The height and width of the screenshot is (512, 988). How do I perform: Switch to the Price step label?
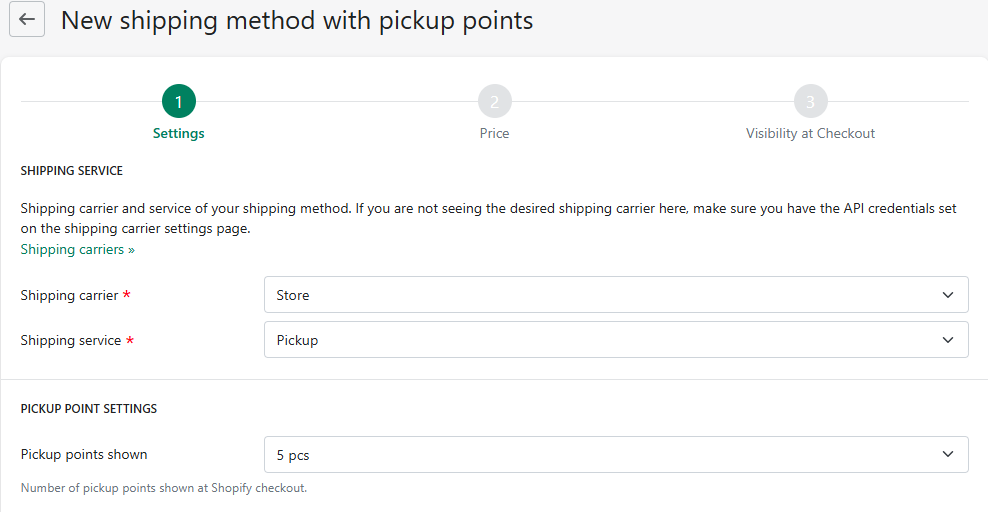coord(494,133)
